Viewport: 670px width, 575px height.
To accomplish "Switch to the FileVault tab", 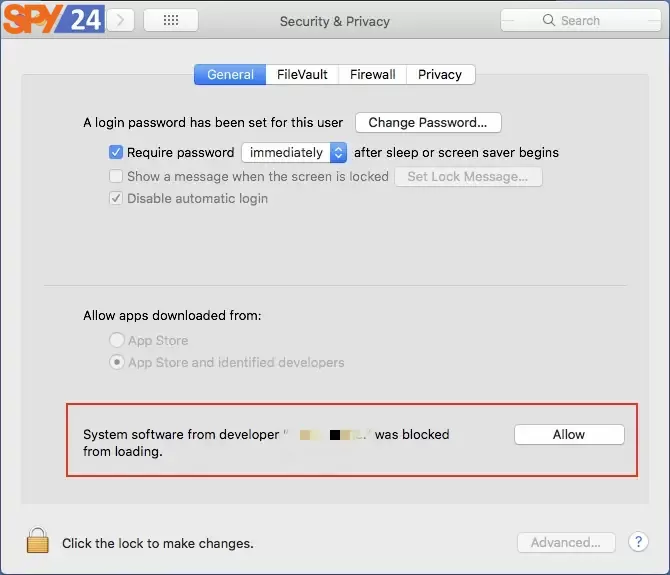I will pos(302,75).
